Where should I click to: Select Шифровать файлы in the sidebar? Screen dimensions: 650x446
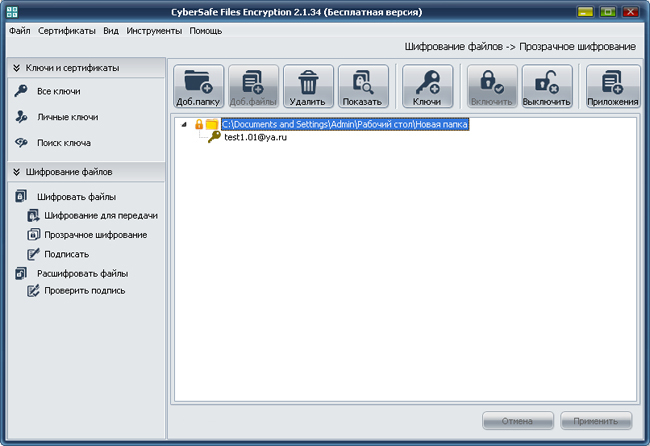pyautogui.click(x=76, y=197)
